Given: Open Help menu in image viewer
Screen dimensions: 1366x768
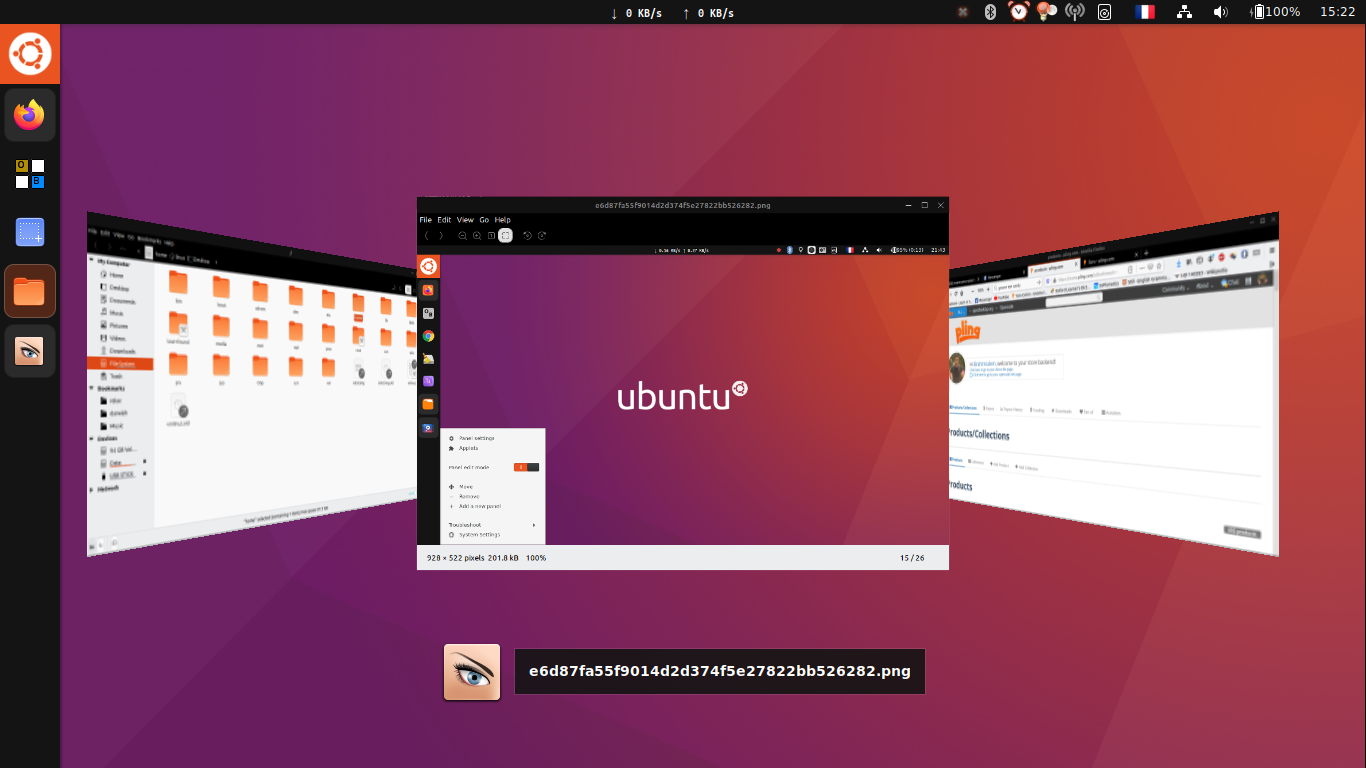Looking at the screenshot, I should [503, 220].
